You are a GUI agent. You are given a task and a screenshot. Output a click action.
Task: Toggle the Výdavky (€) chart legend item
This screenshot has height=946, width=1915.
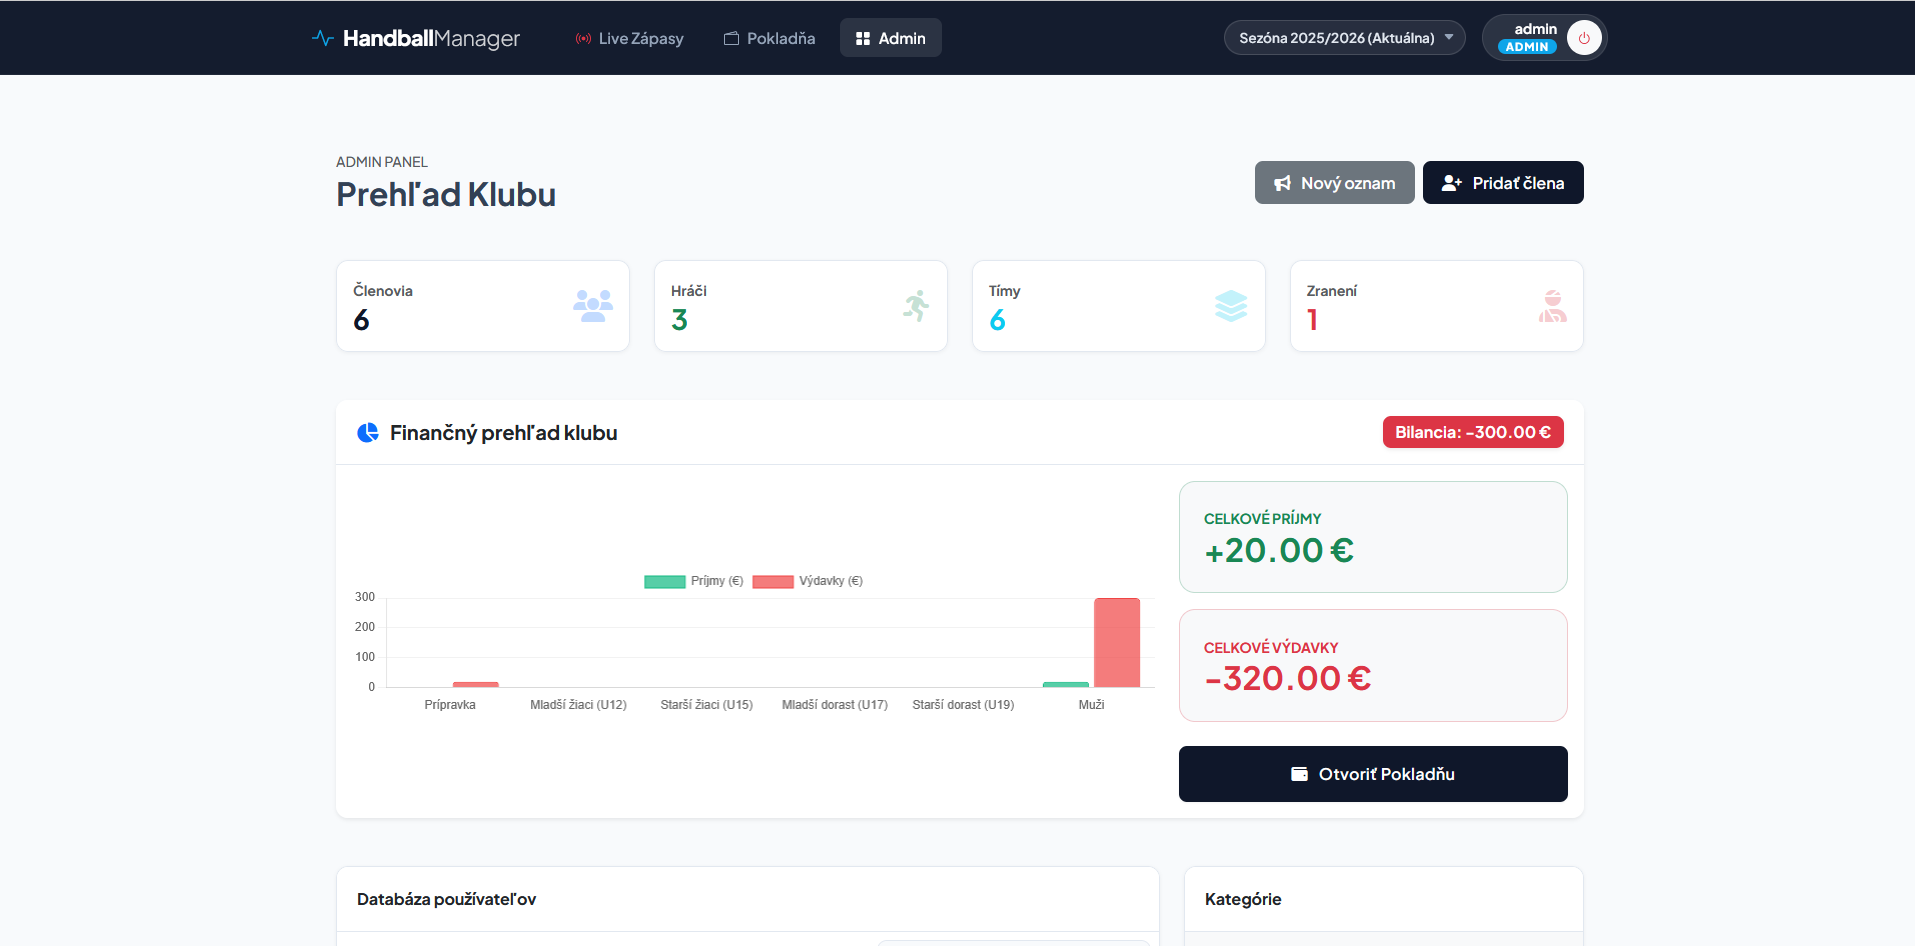coord(808,581)
